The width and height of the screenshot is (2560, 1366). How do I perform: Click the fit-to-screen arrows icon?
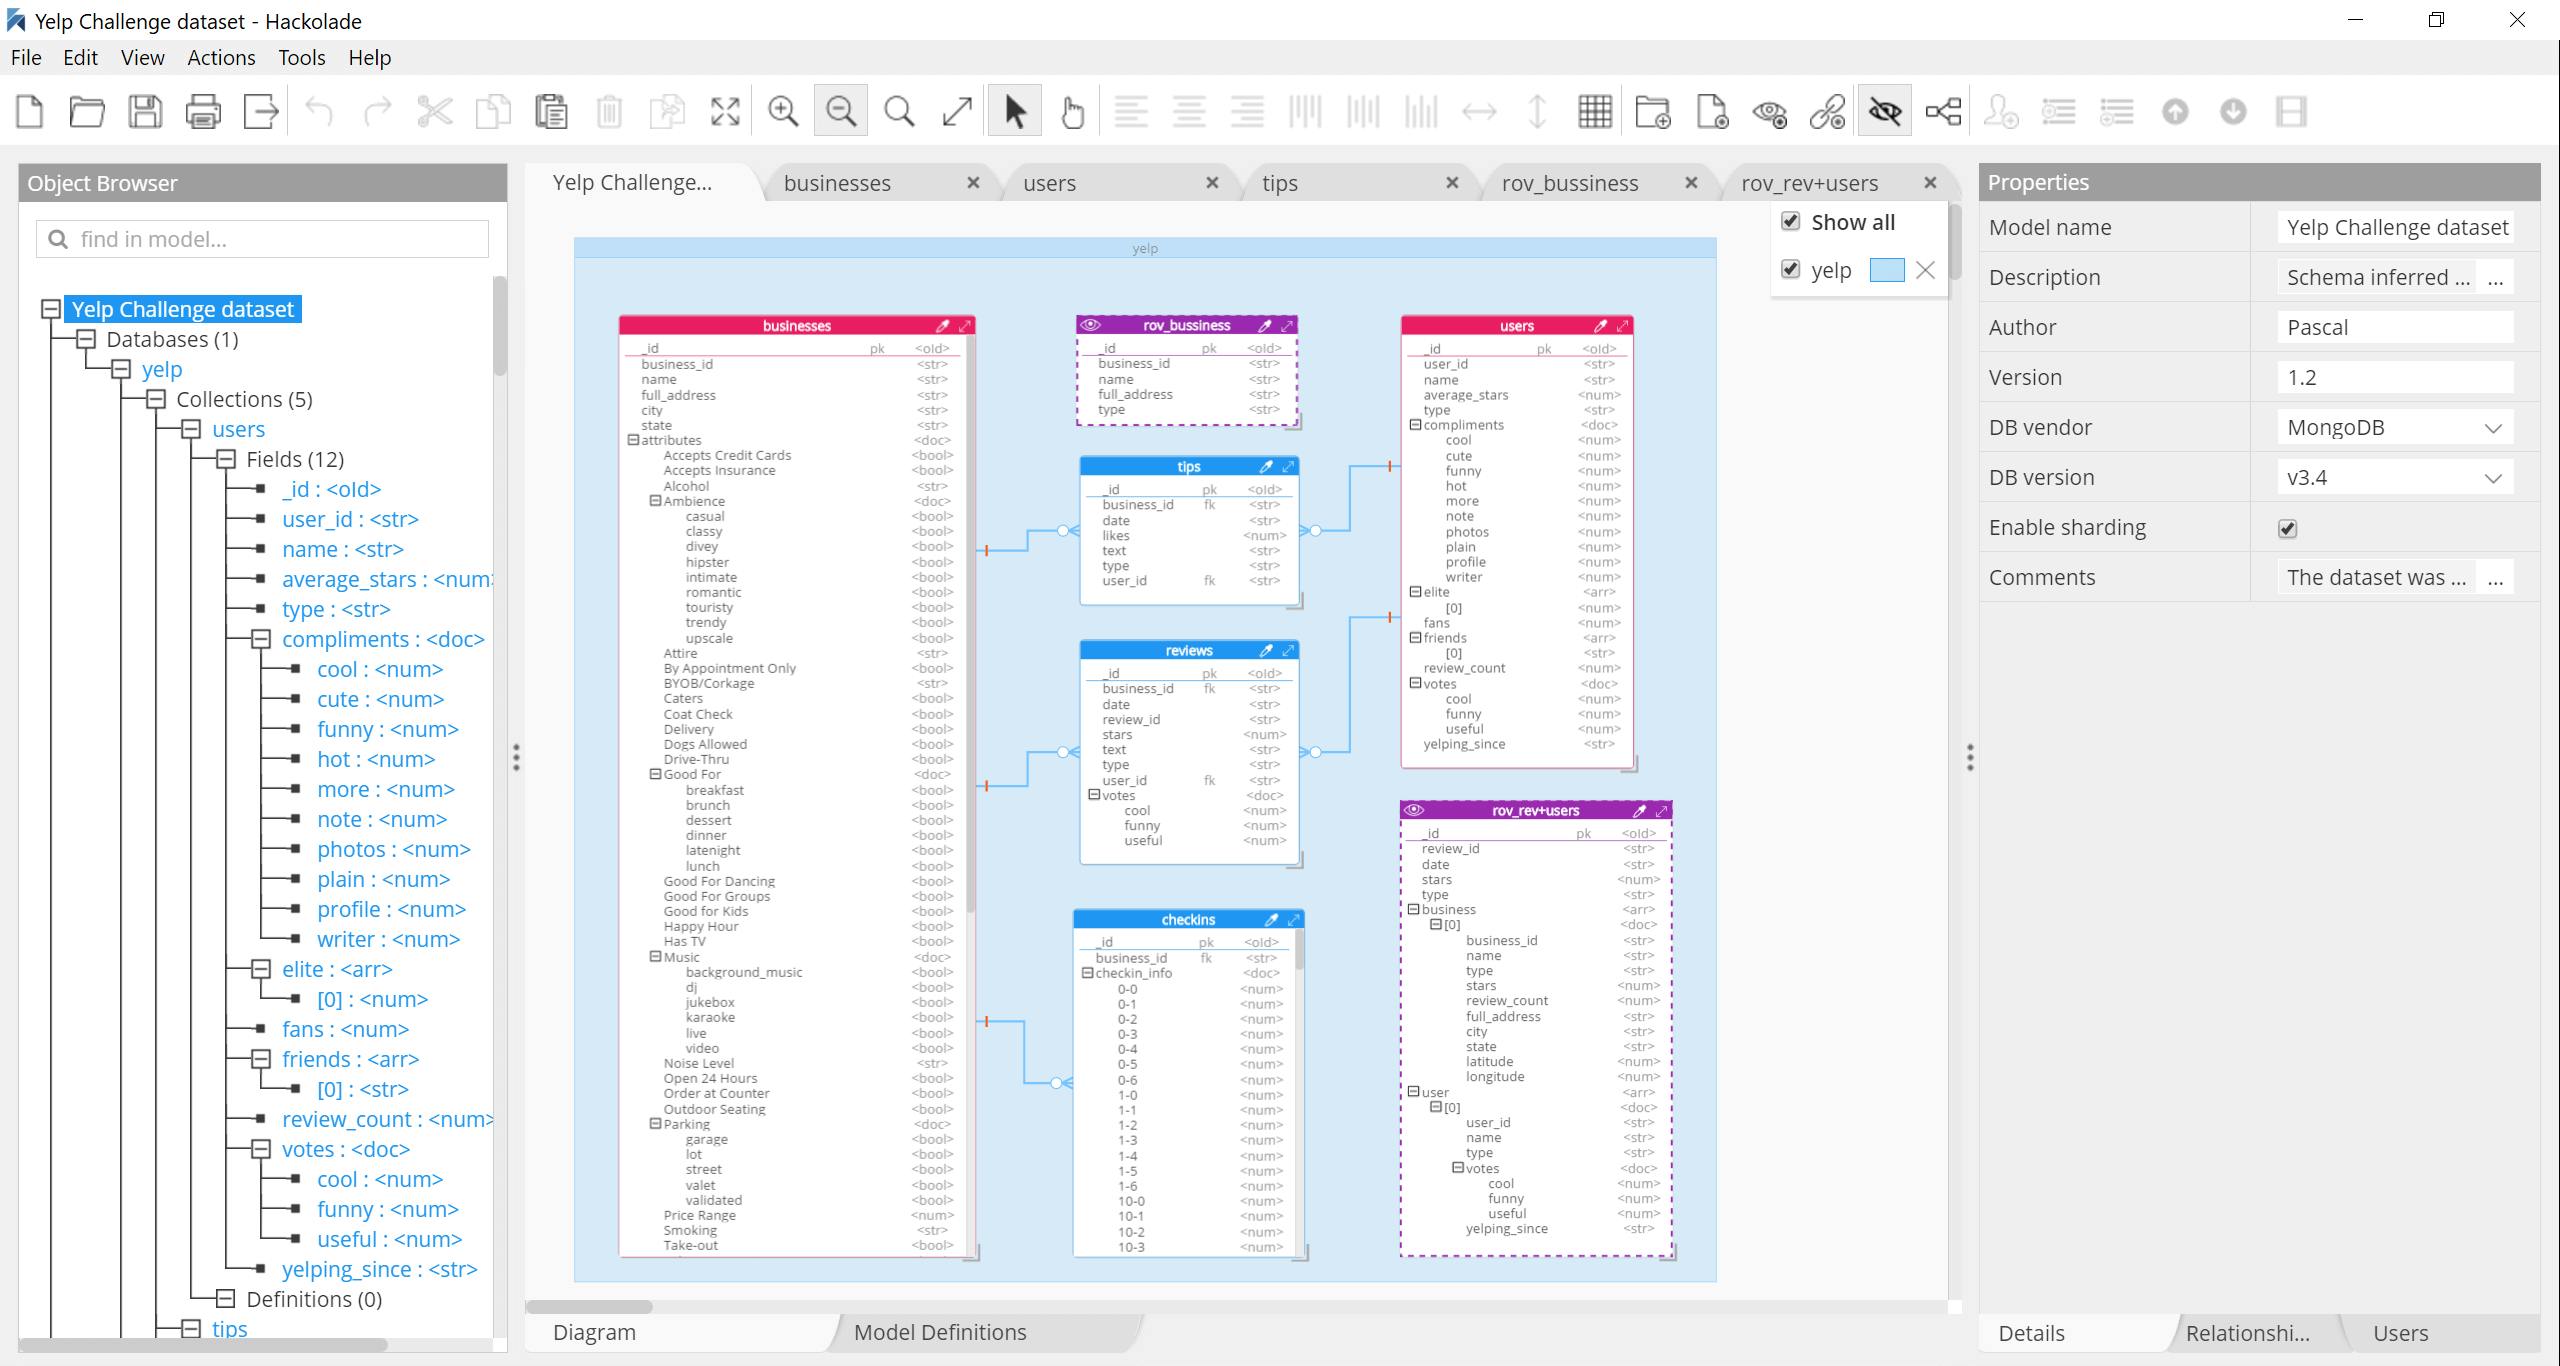tap(725, 111)
